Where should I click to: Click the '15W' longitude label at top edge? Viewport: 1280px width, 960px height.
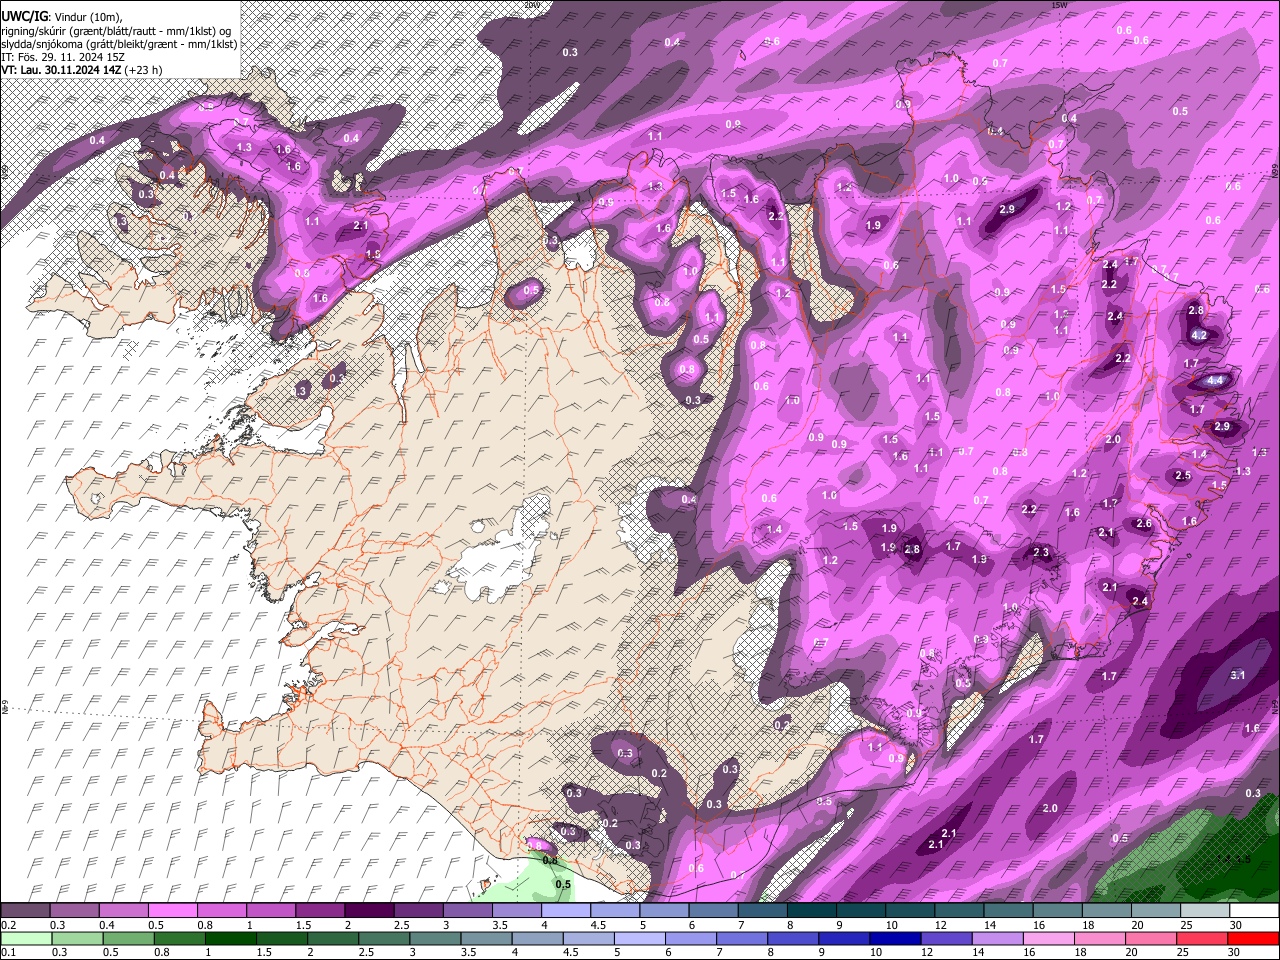pyautogui.click(x=1059, y=5)
